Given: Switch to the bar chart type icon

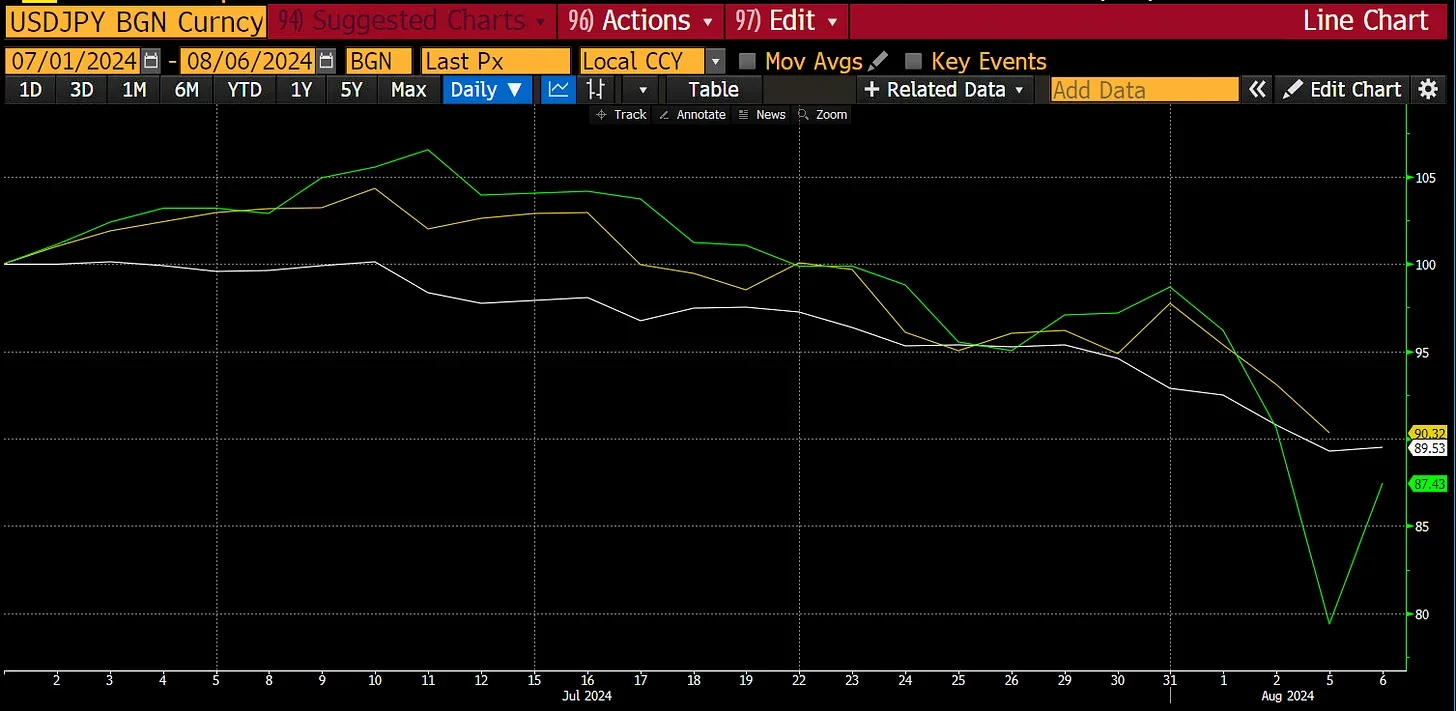Looking at the screenshot, I should 595,89.
